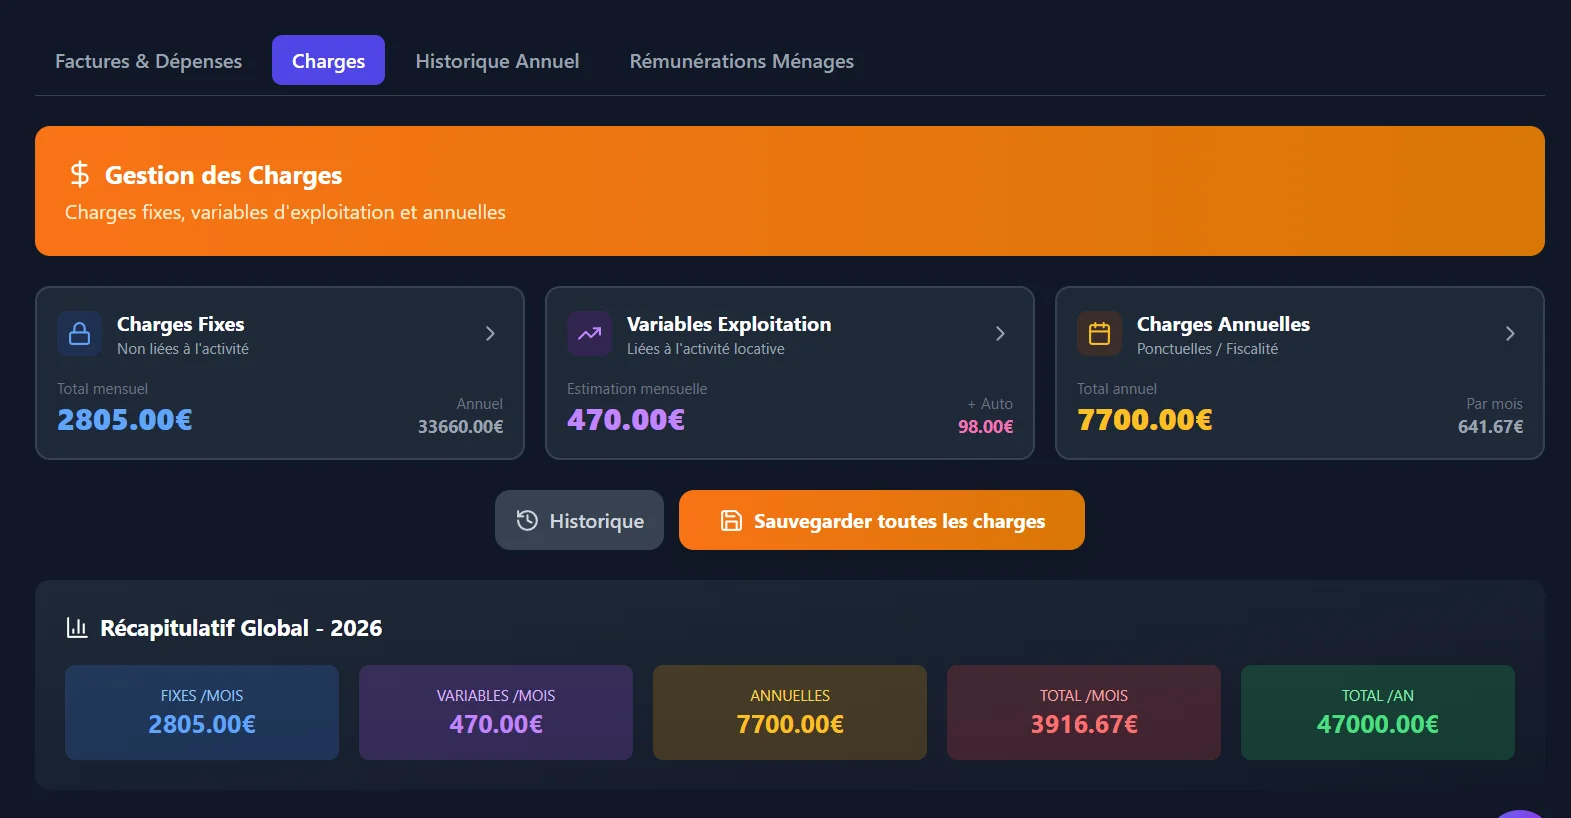Click the bar chart icon near Récapitulatif Global
The height and width of the screenshot is (818, 1571).
77,628
